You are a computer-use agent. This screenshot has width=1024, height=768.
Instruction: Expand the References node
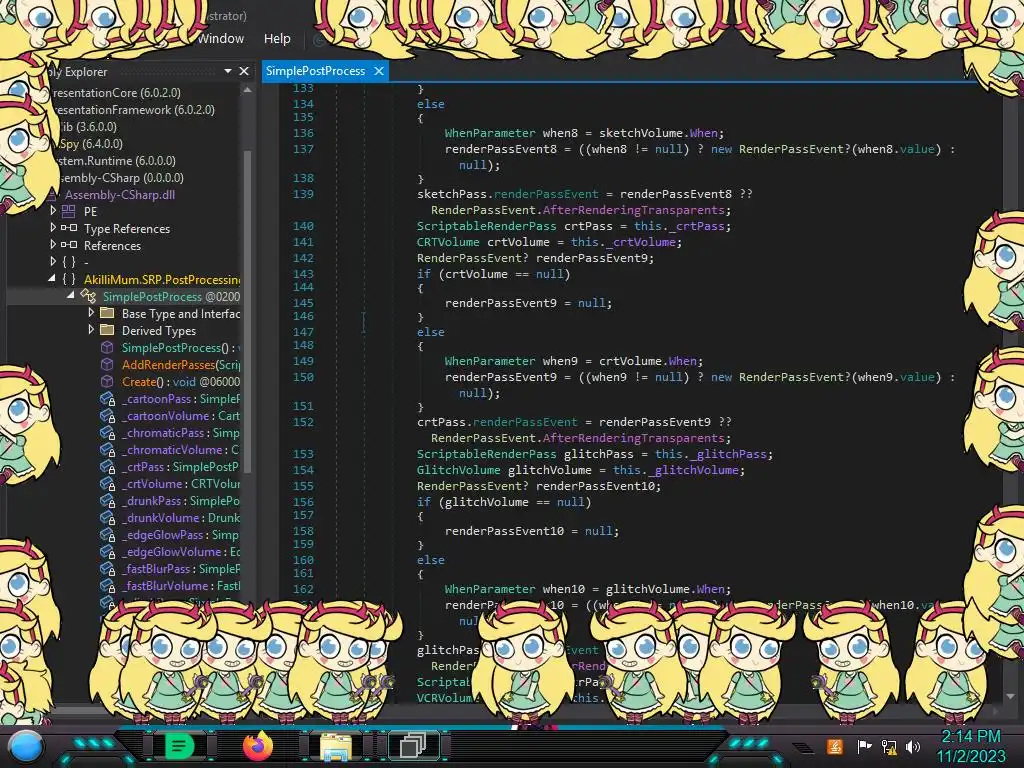(53, 244)
